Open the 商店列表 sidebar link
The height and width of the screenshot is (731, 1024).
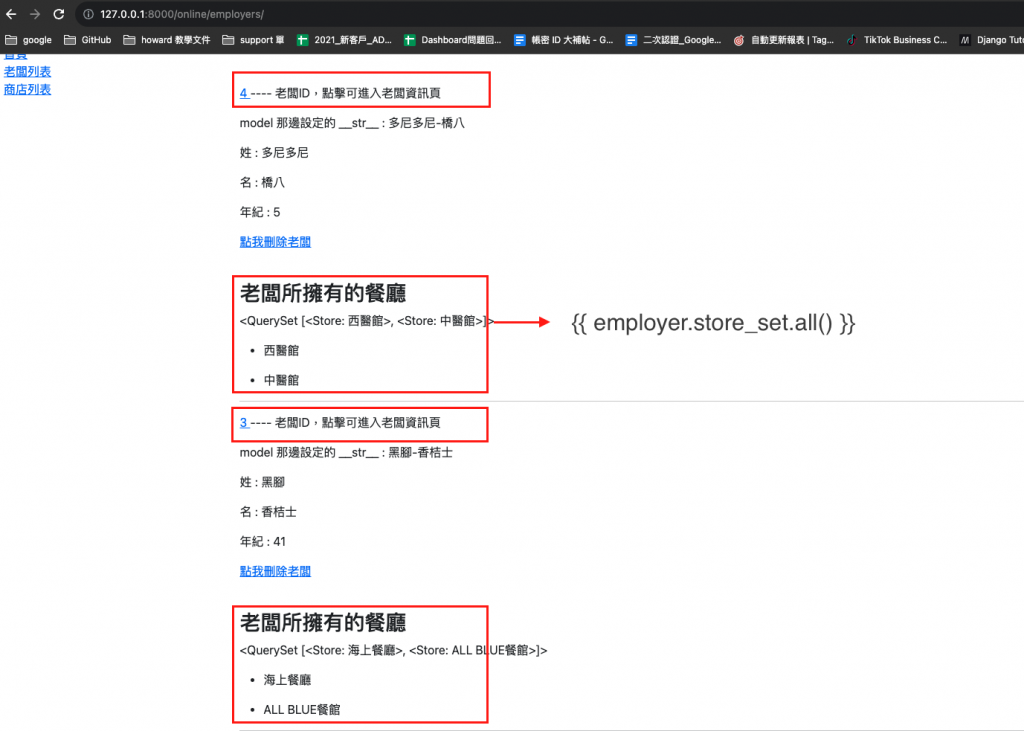tap(27, 89)
